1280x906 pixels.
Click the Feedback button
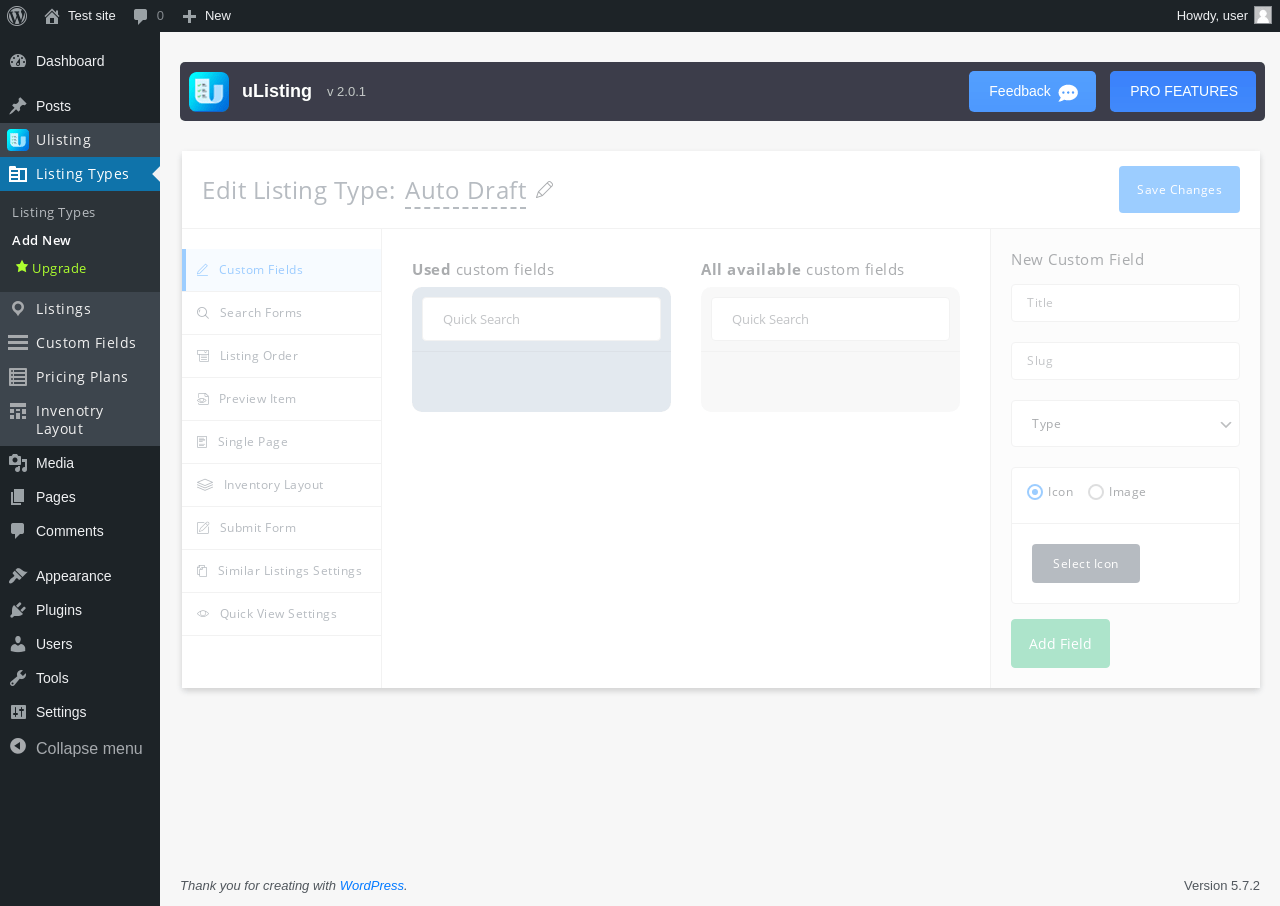1032,92
